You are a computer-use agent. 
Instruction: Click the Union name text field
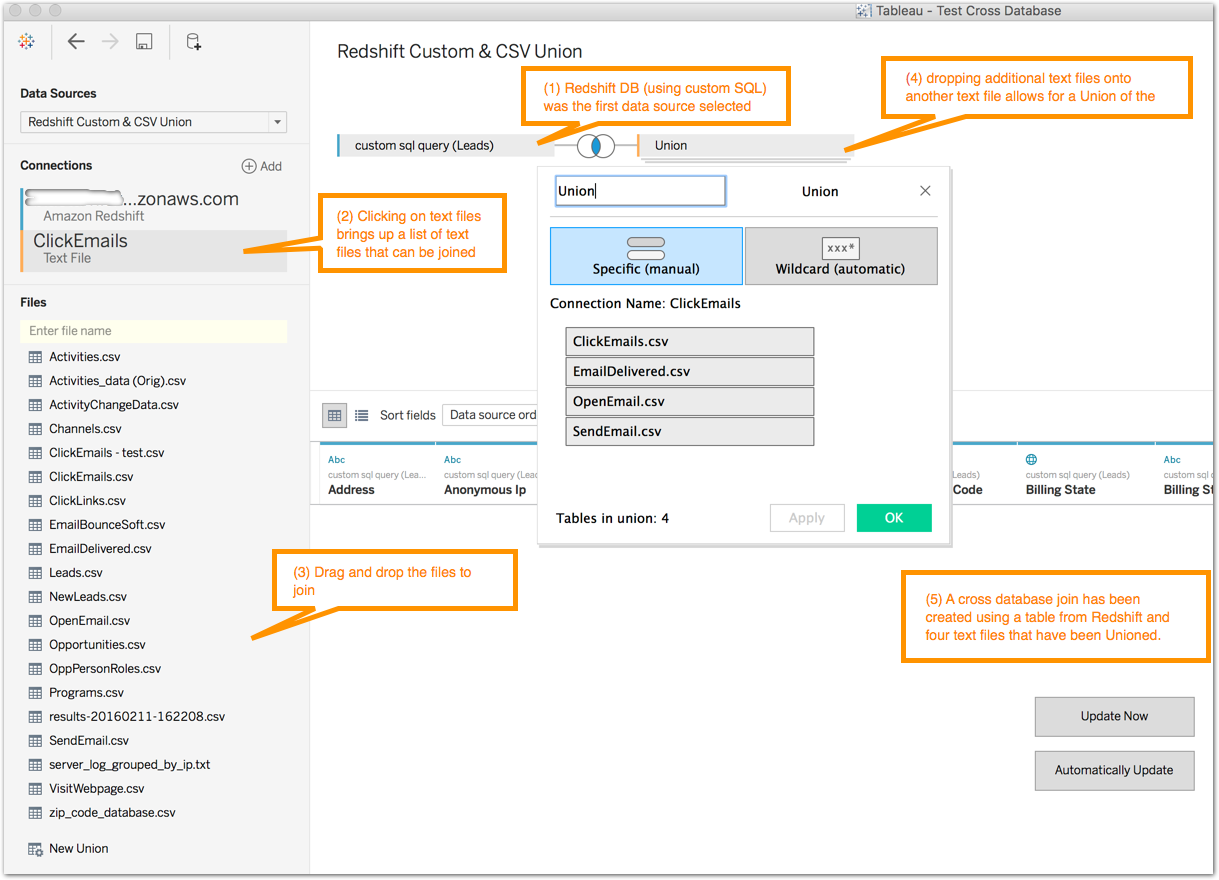pos(640,191)
